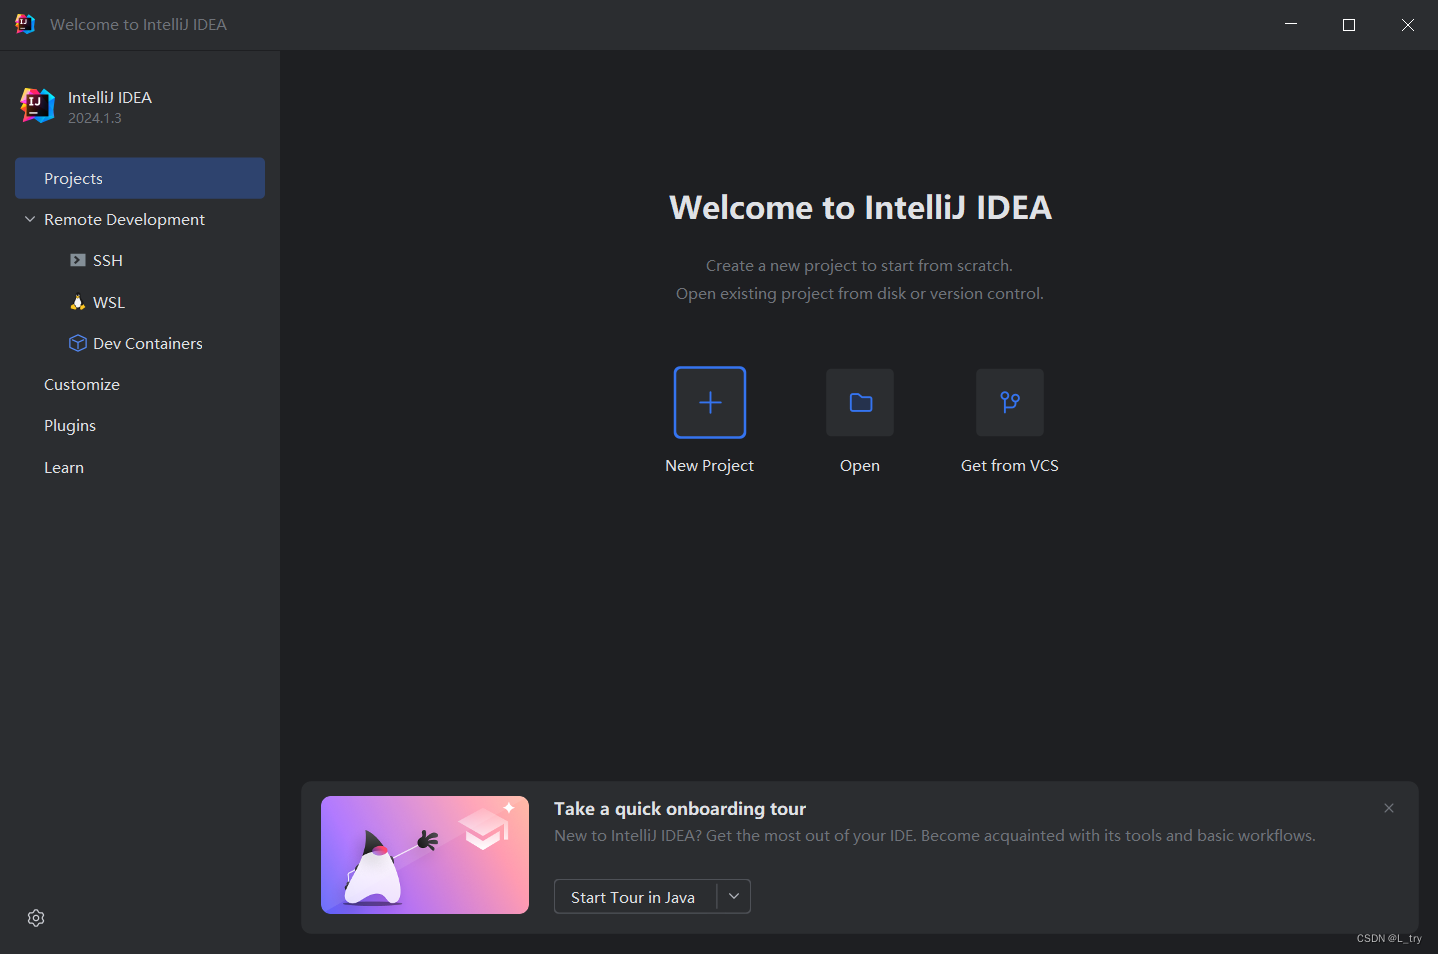Click the WSL penguin icon

[x=78, y=302]
